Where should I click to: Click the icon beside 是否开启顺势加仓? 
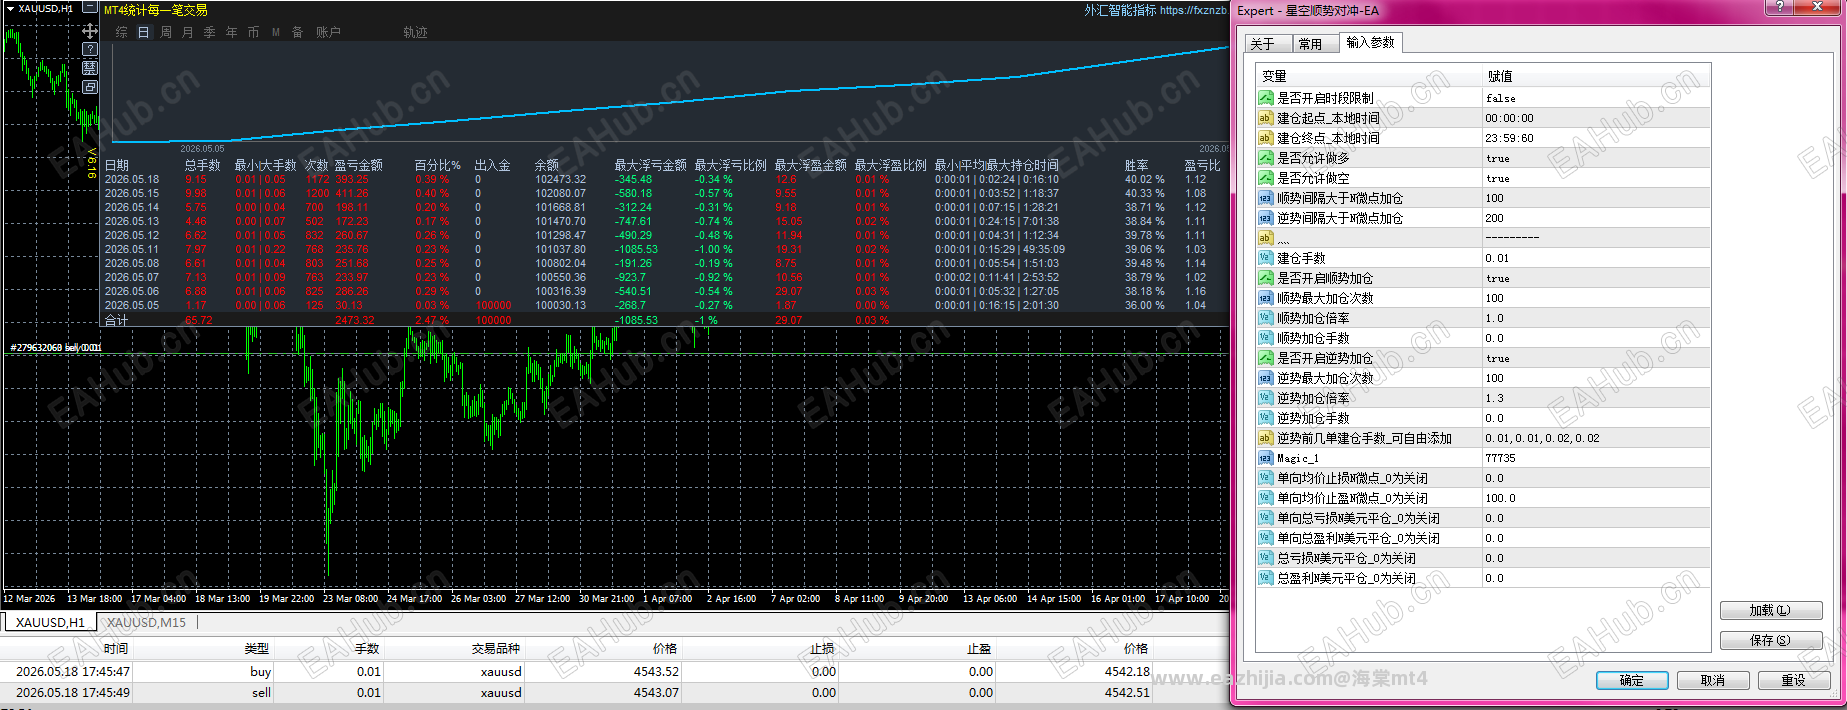[1266, 278]
